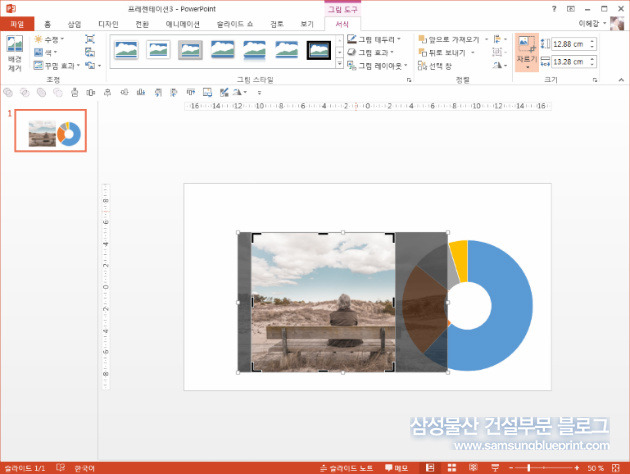Open Picture Effects (그림 효과) dropdown

[370, 52]
